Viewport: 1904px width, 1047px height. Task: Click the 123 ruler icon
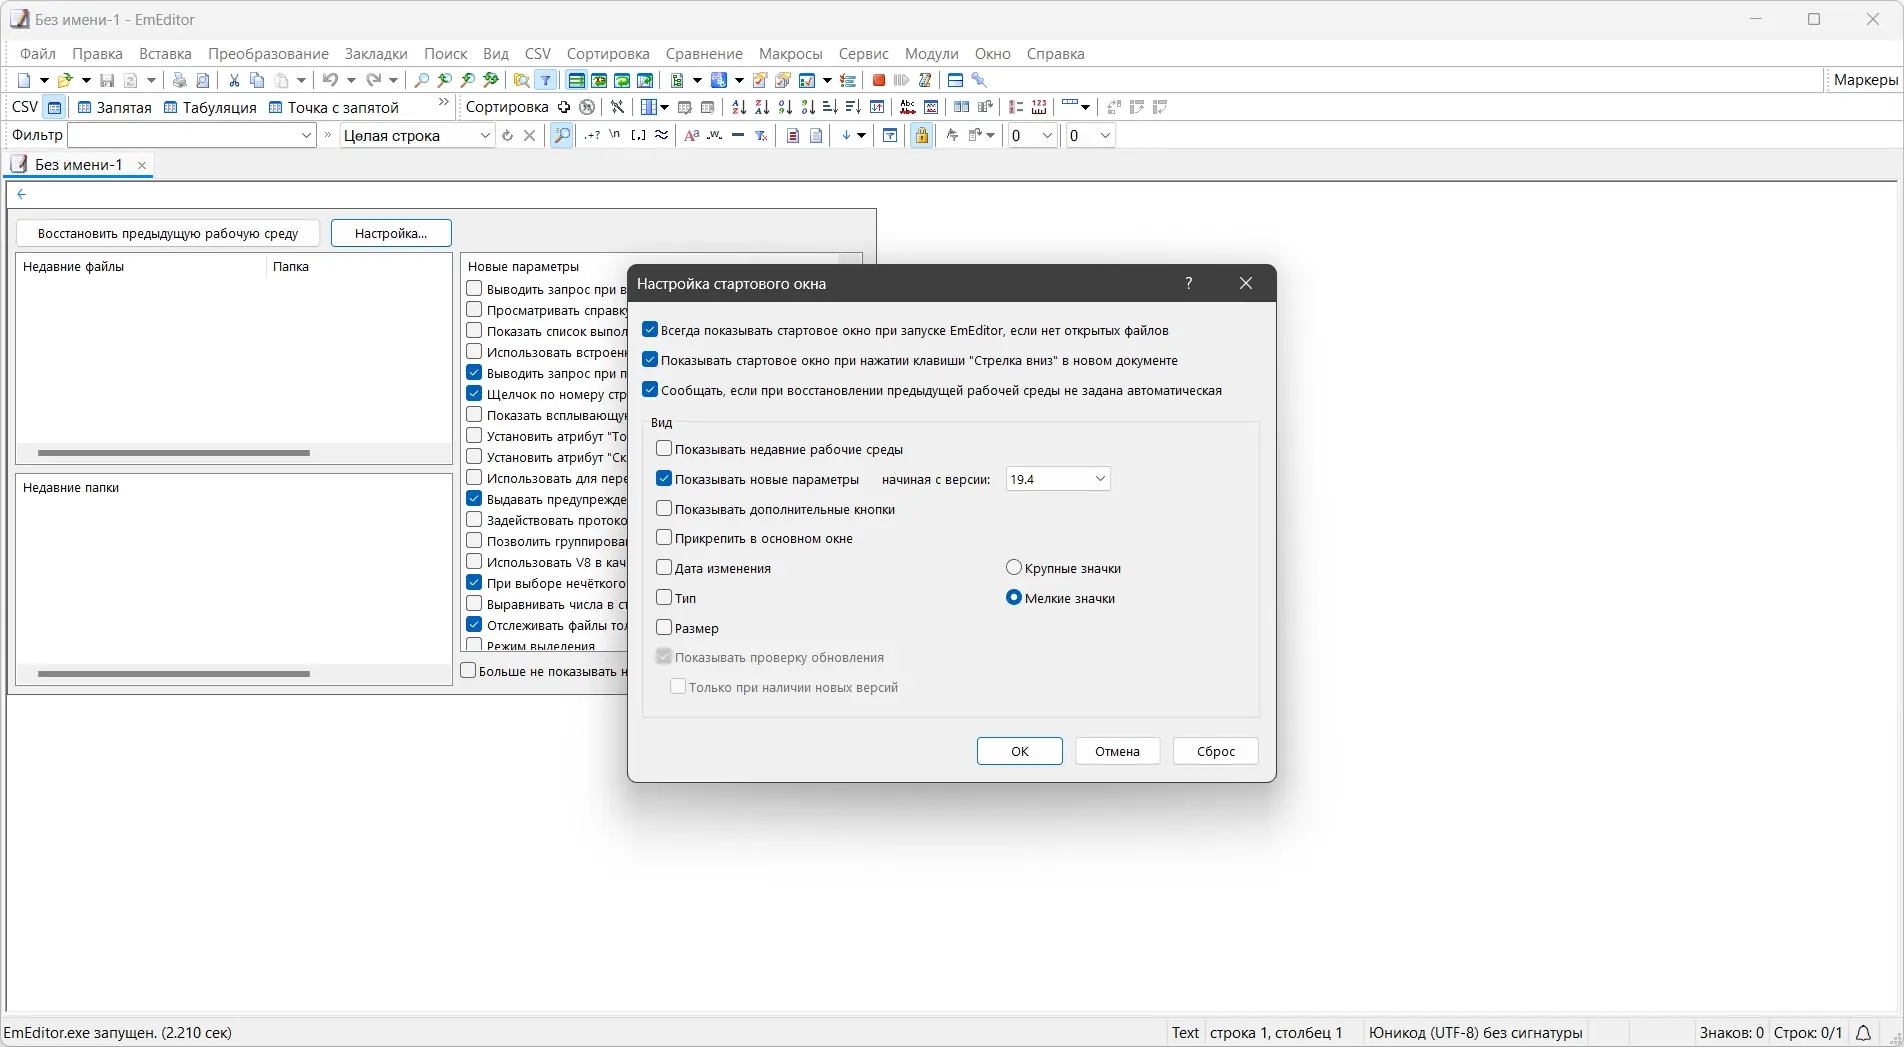(x=1039, y=107)
